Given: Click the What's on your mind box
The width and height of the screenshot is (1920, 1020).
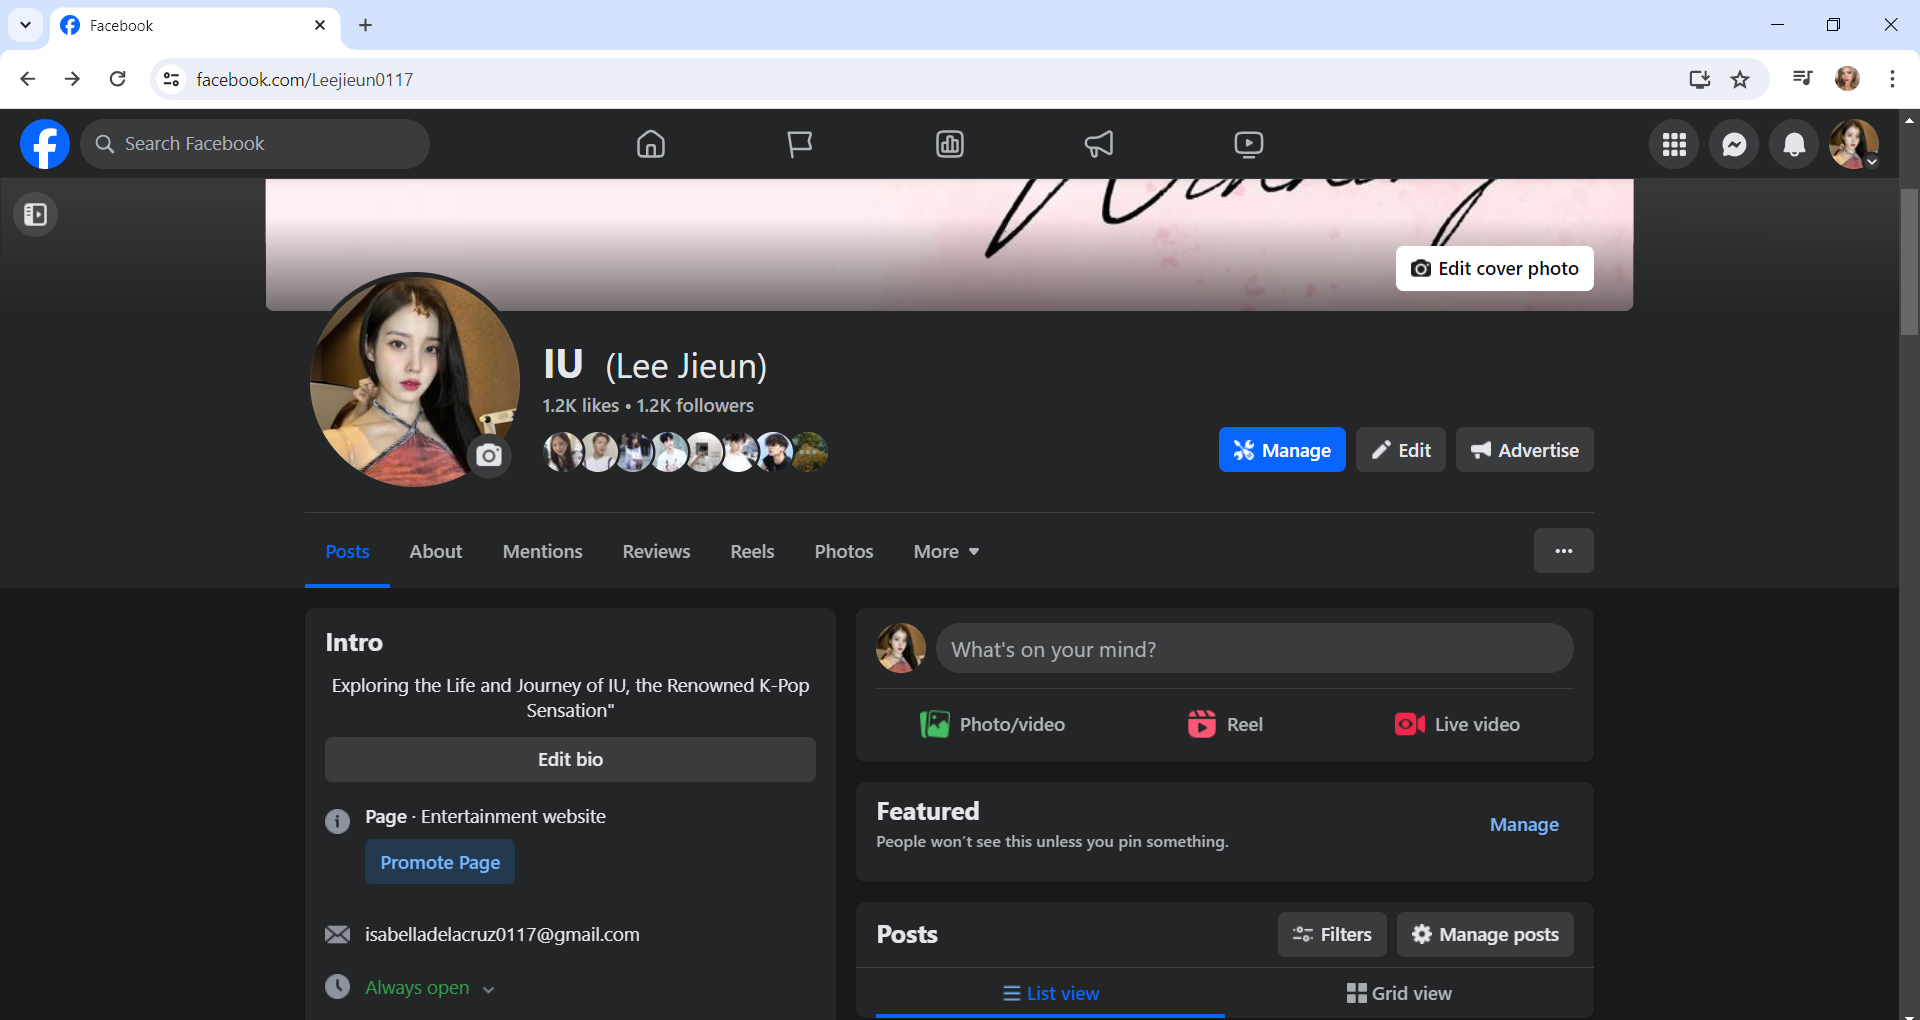Looking at the screenshot, I should pos(1254,649).
